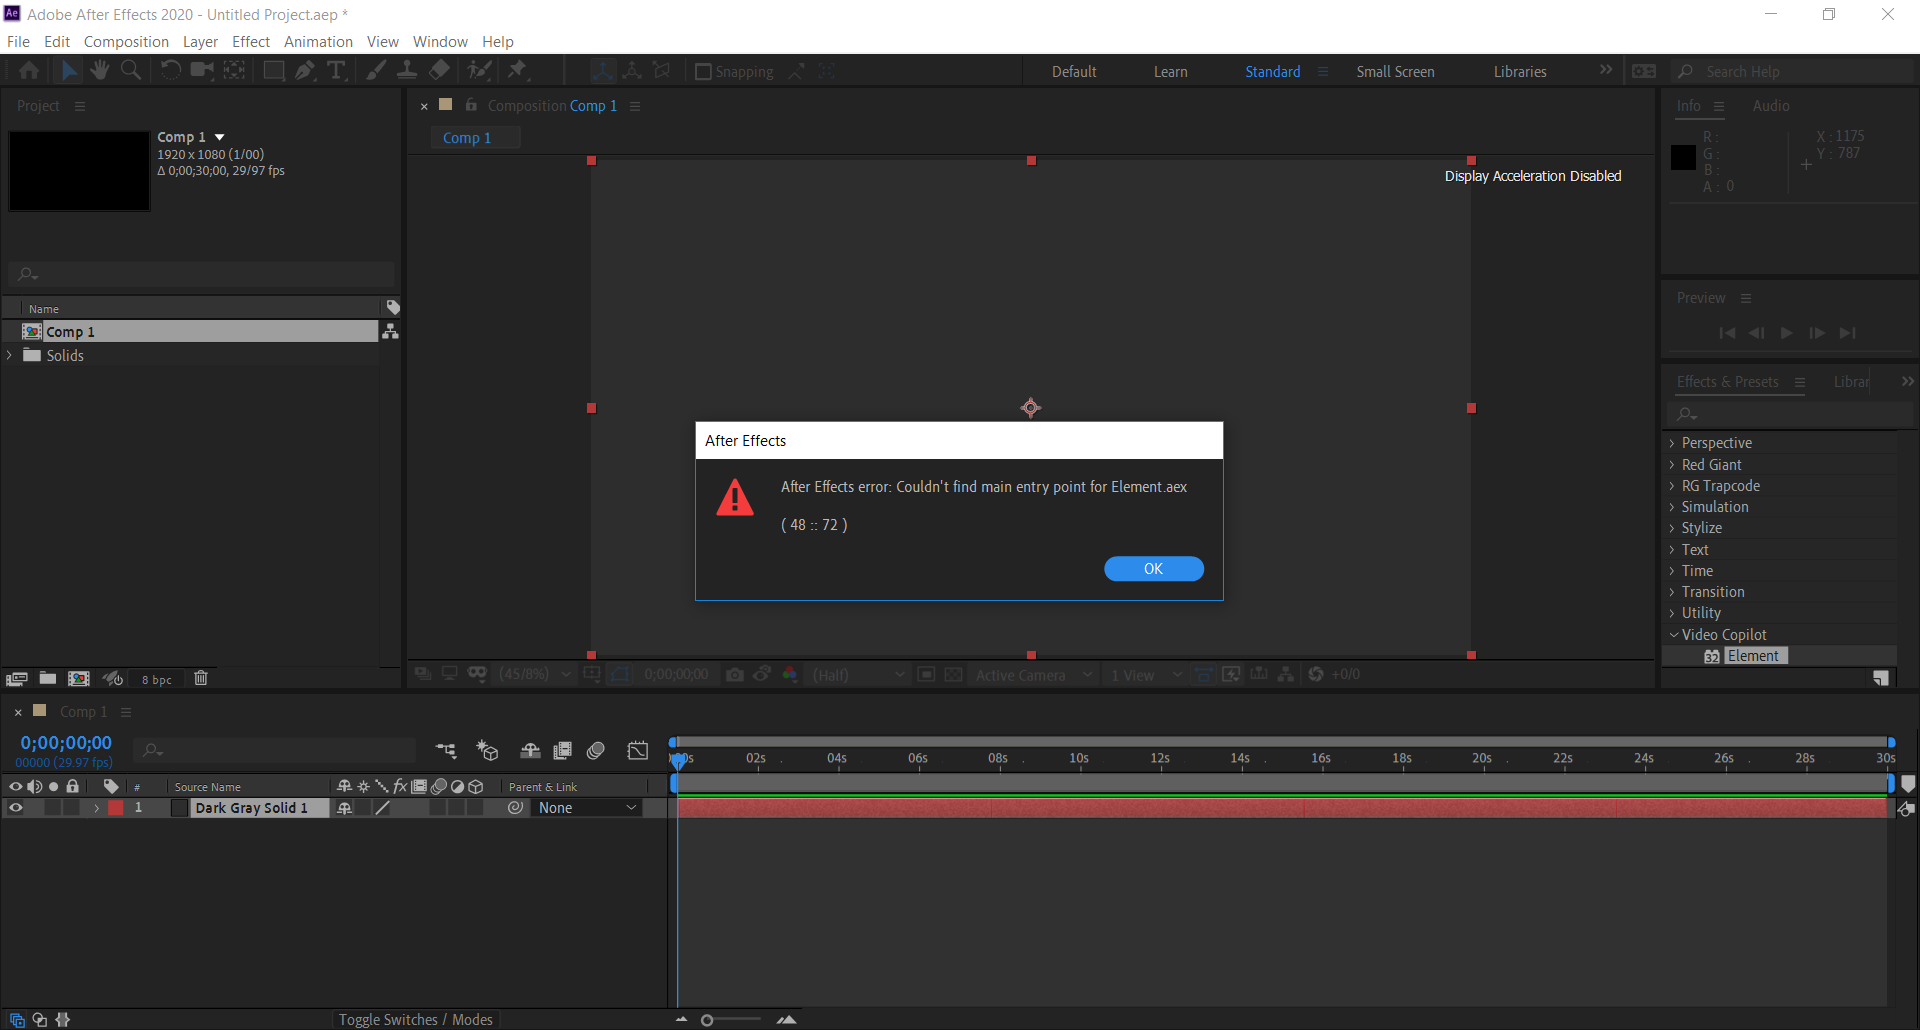Switch to the Default workspace
Screen dimensions: 1920x1030
(1074, 72)
